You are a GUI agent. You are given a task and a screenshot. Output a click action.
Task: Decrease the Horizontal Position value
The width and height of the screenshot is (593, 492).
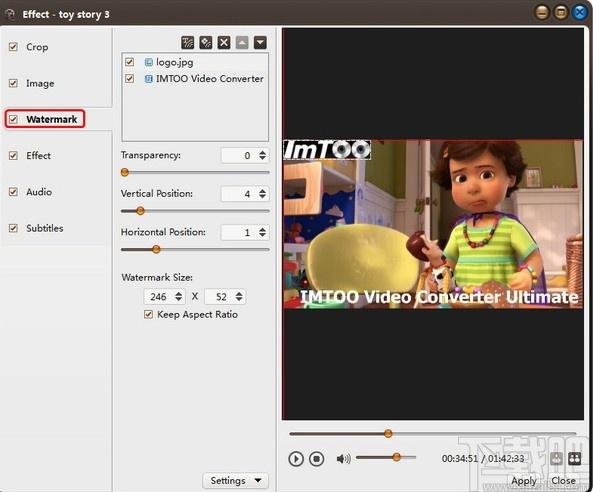pyautogui.click(x=262, y=235)
